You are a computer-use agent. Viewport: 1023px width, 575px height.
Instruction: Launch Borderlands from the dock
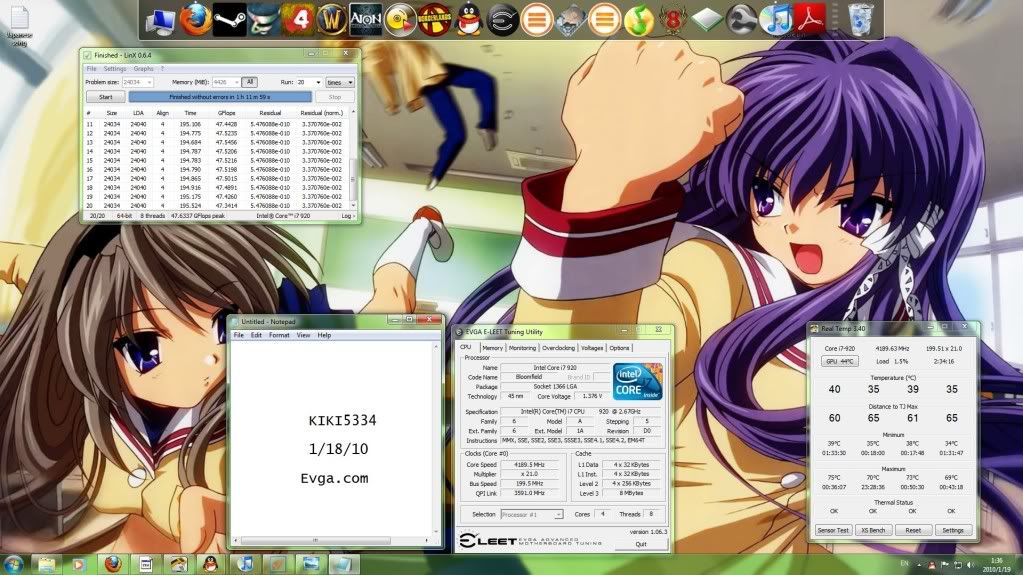435,18
